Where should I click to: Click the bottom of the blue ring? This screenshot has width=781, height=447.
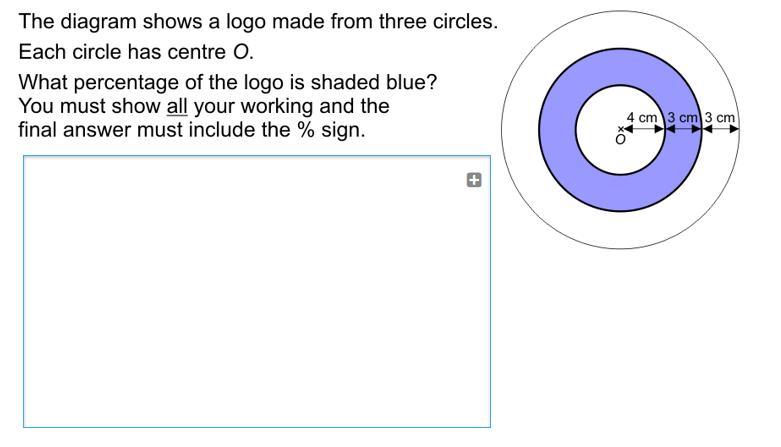coord(621,193)
